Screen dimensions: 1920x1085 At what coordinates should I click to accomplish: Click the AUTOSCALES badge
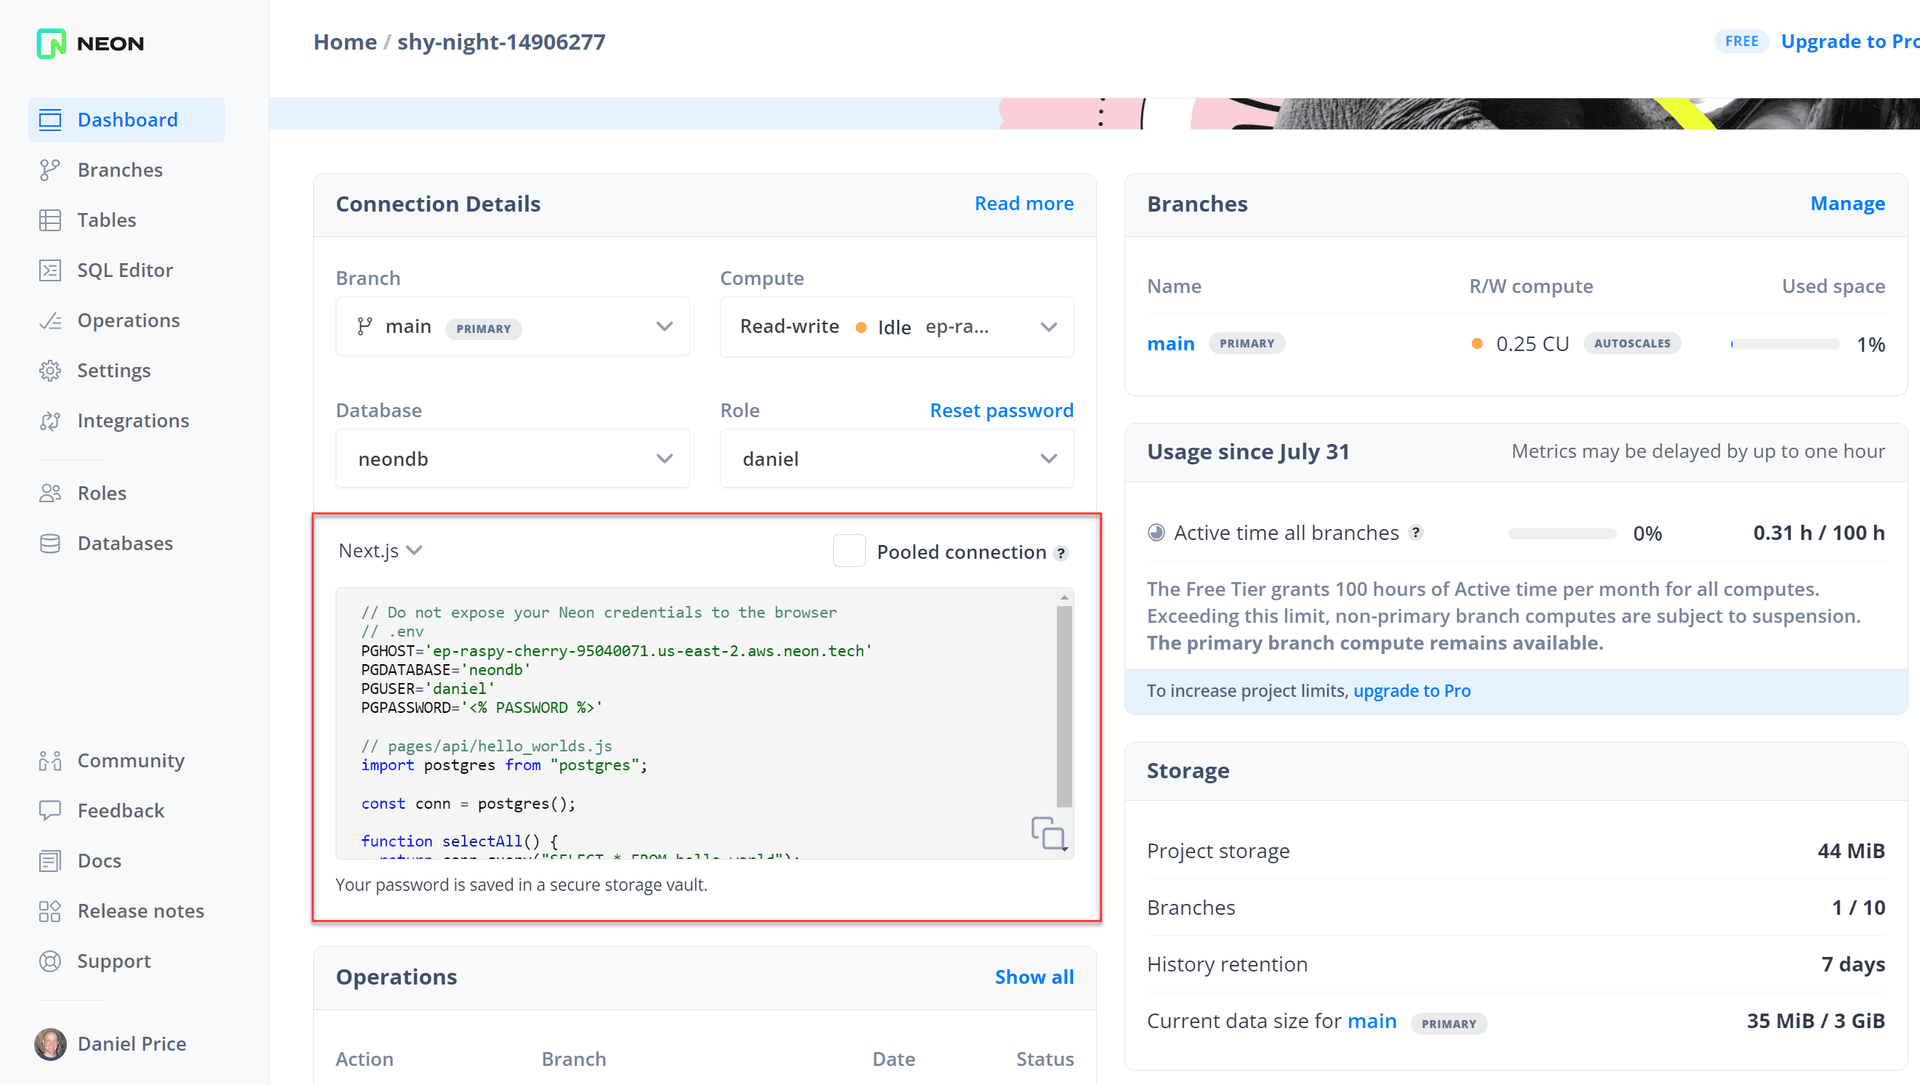tap(1632, 344)
